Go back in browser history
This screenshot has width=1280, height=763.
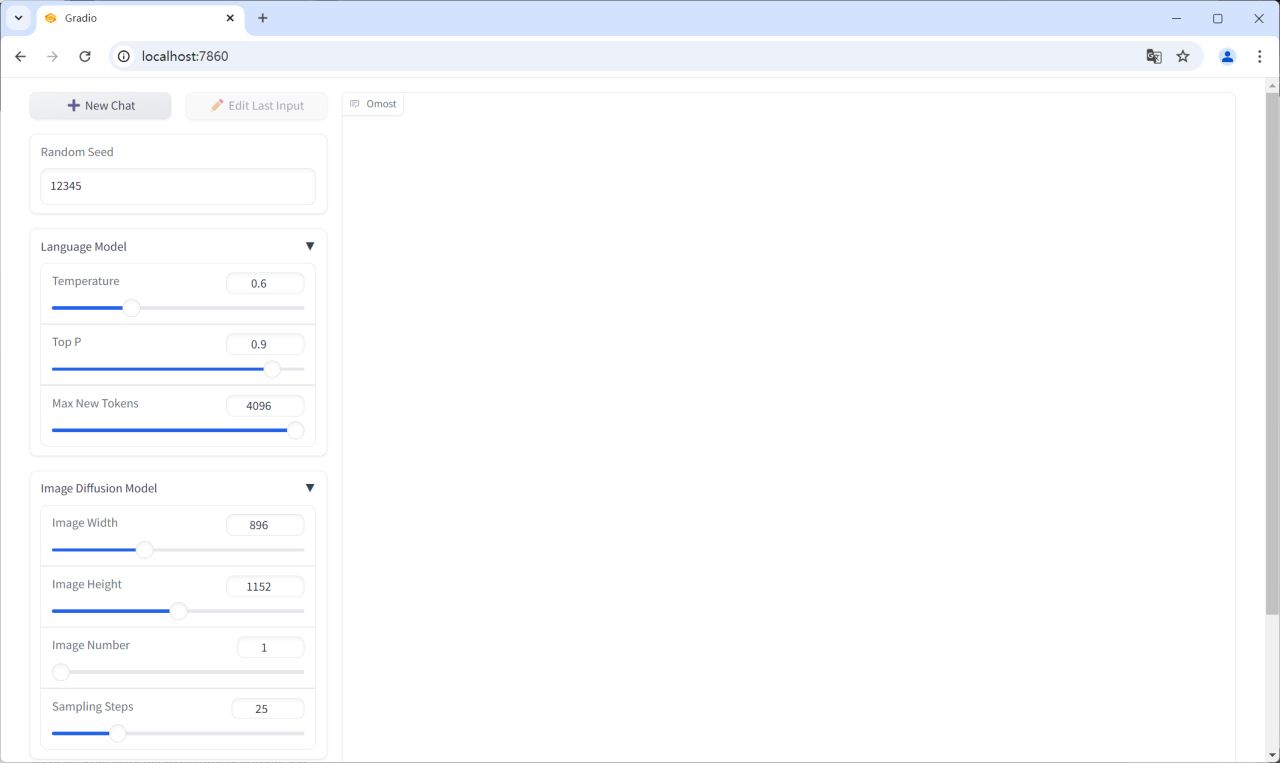pyautogui.click(x=20, y=57)
